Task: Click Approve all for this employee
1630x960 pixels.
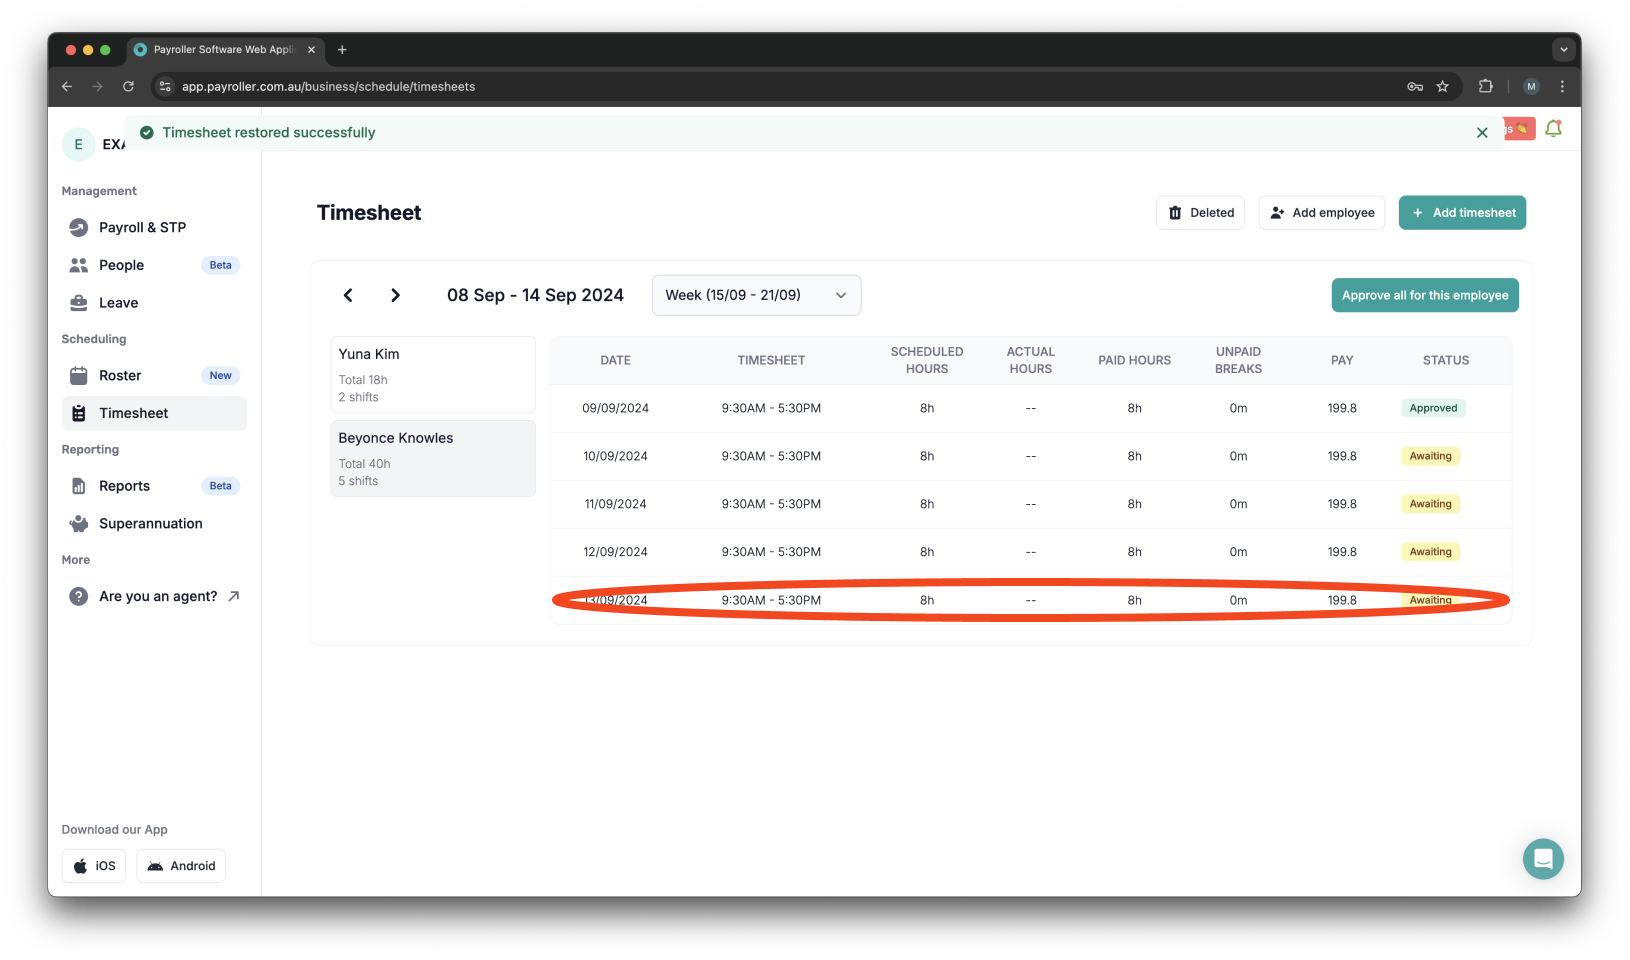Action: pyautogui.click(x=1424, y=295)
